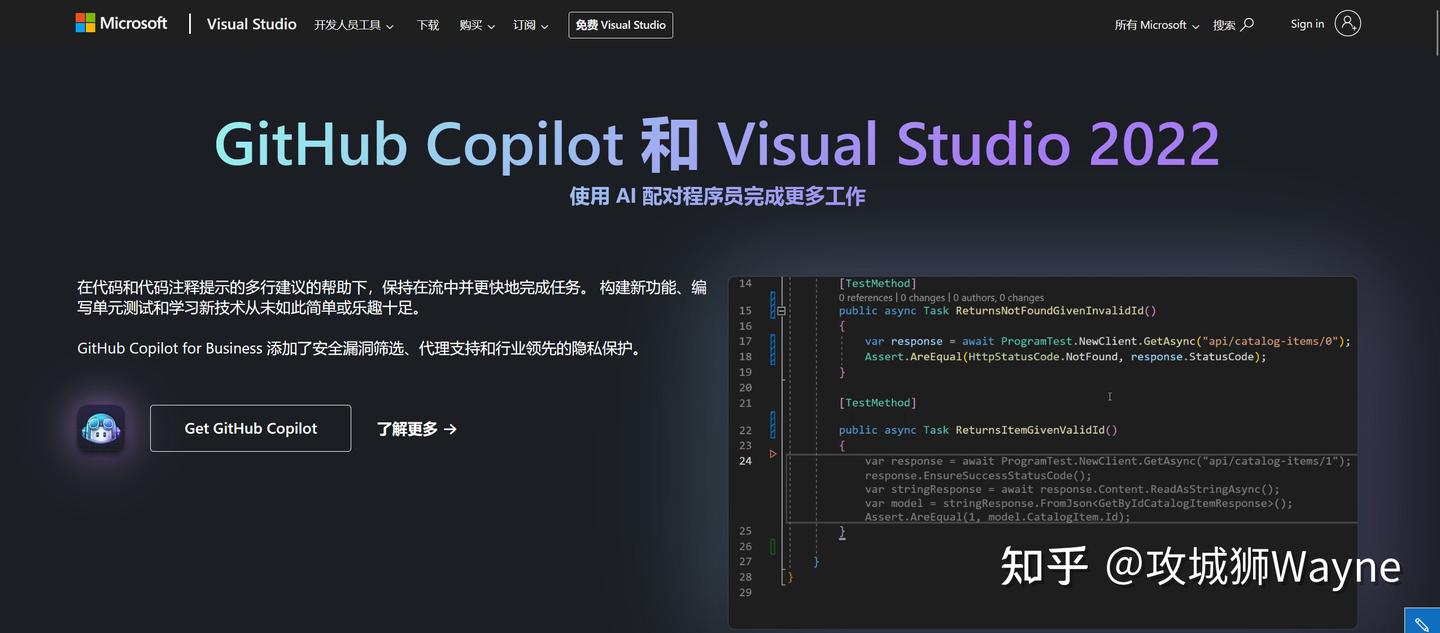Click line number 18 in the code editor
This screenshot has width=1440, height=633.
tap(745, 355)
